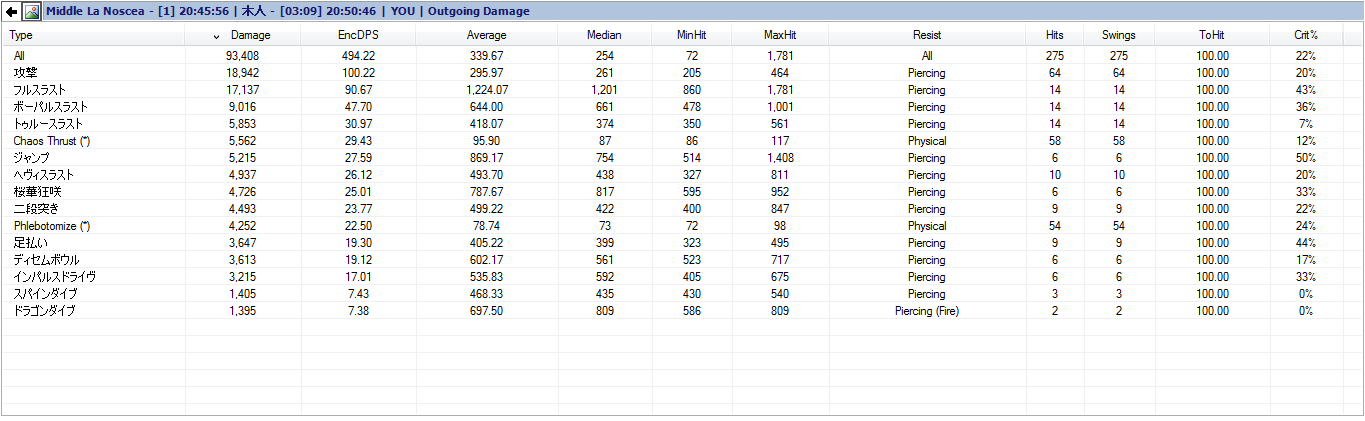The image size is (1365, 421).
Task: Sort by the Hits column
Action: click(x=1054, y=35)
